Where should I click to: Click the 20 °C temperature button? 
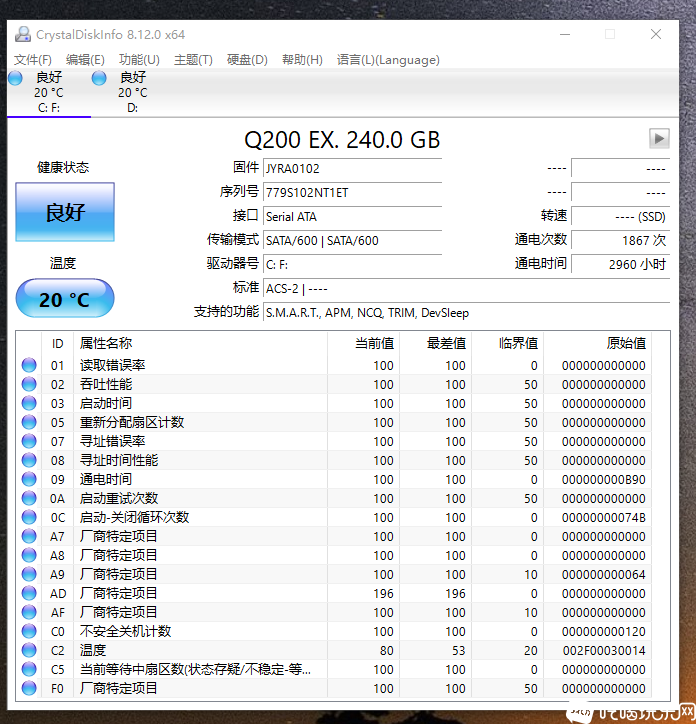pyautogui.click(x=65, y=298)
